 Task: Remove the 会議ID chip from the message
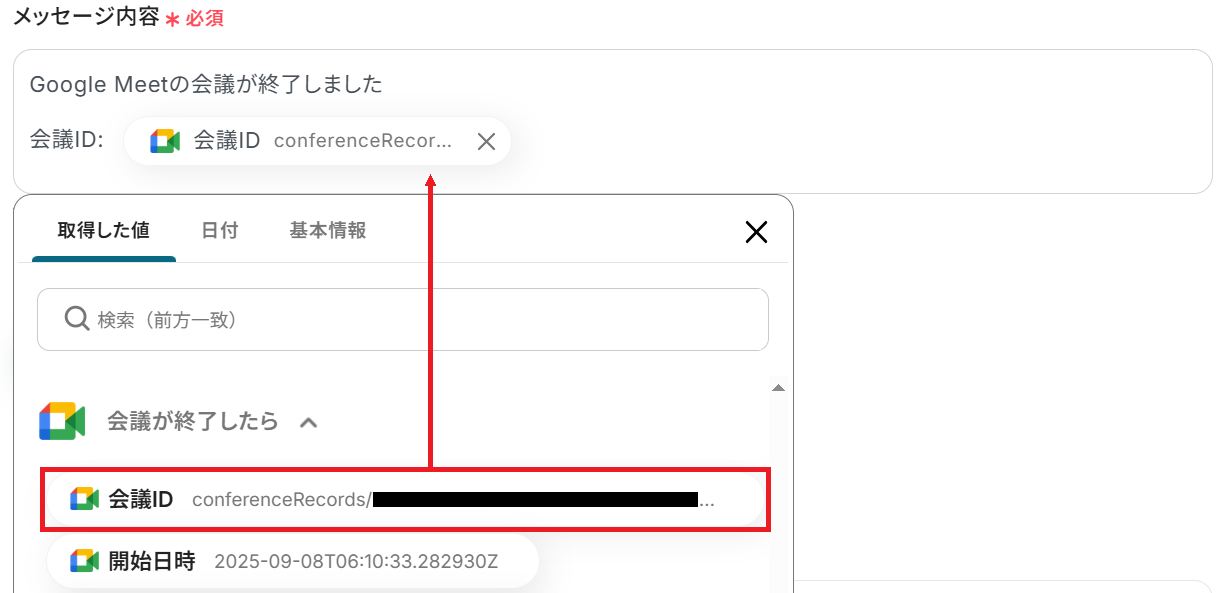[486, 142]
